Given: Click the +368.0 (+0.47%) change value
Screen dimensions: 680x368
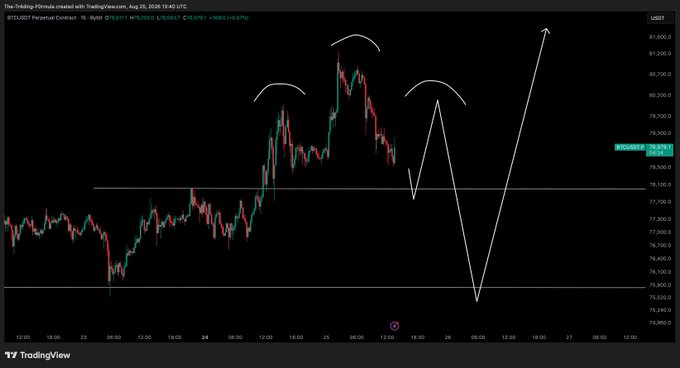Looking at the screenshot, I should click(229, 18).
